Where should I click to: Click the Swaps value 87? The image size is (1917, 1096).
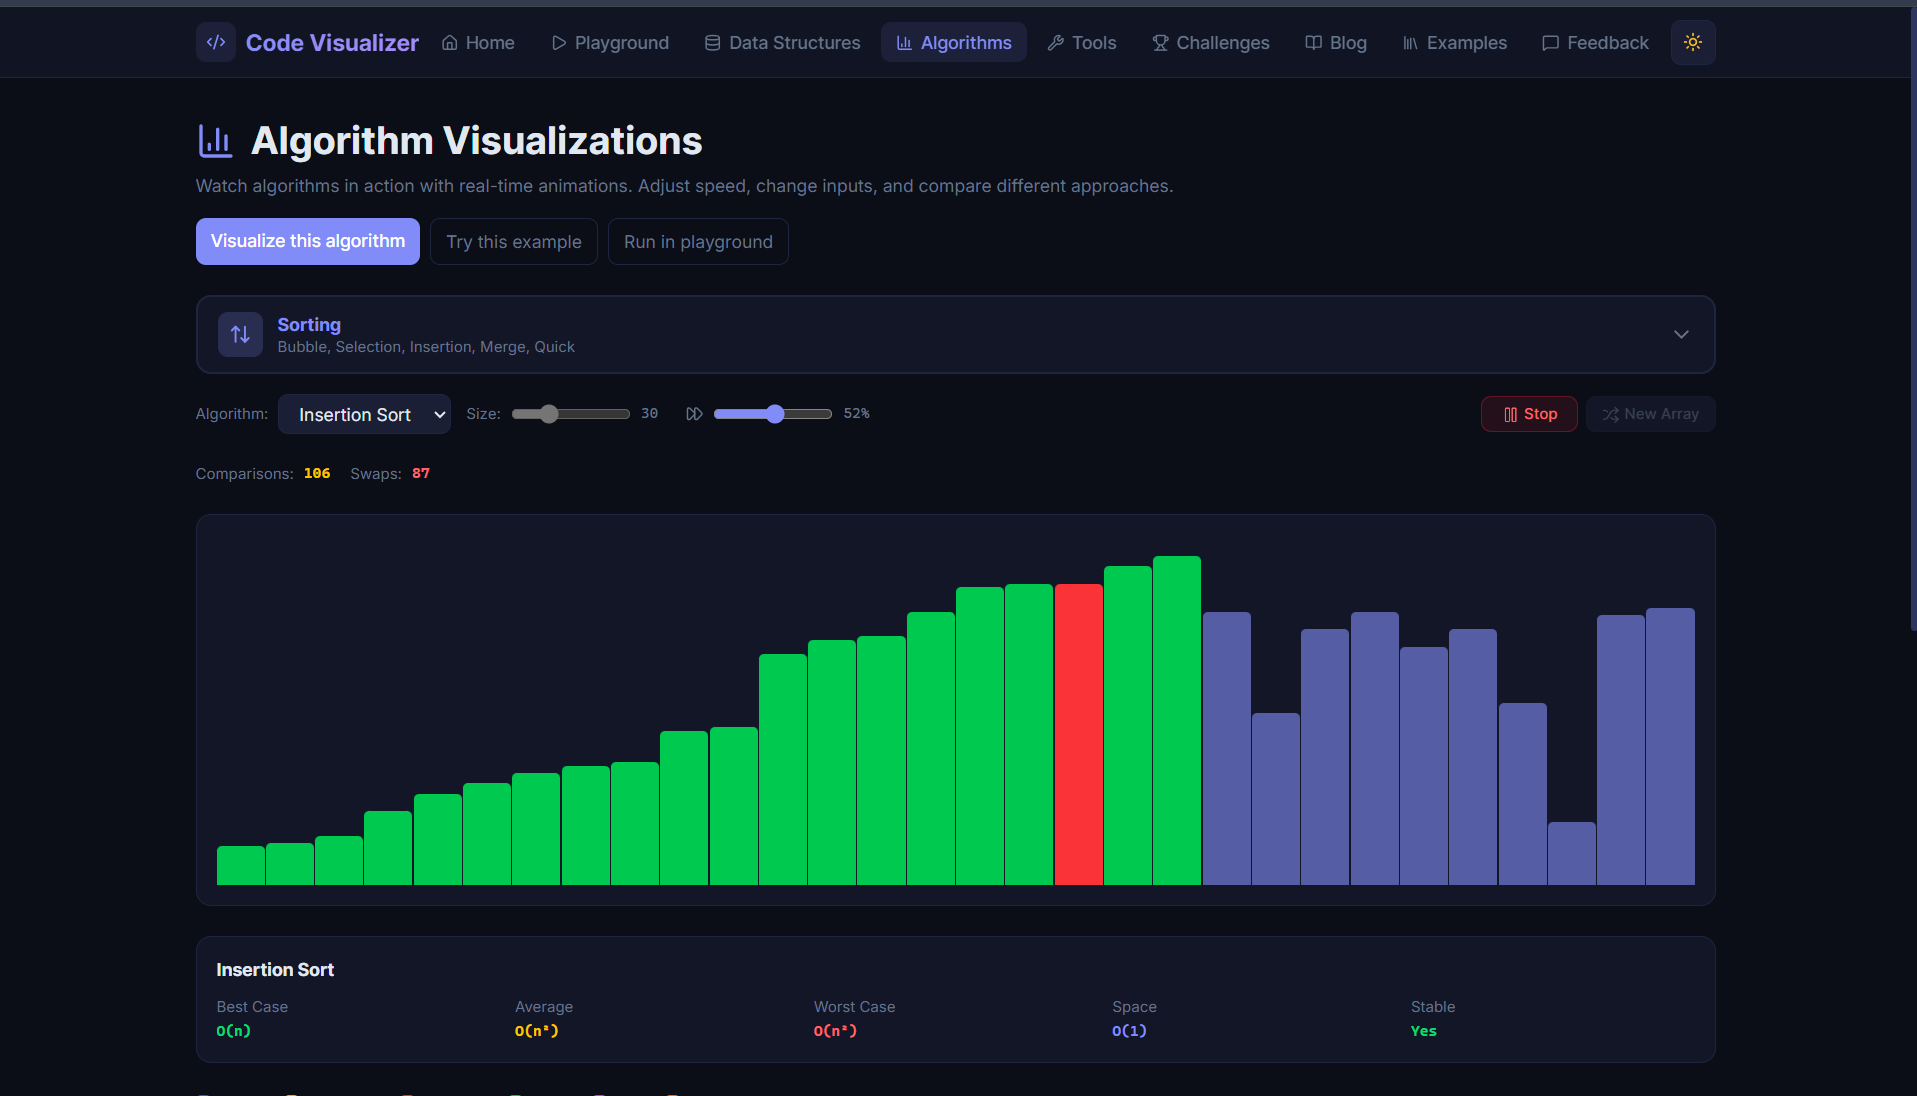point(421,473)
